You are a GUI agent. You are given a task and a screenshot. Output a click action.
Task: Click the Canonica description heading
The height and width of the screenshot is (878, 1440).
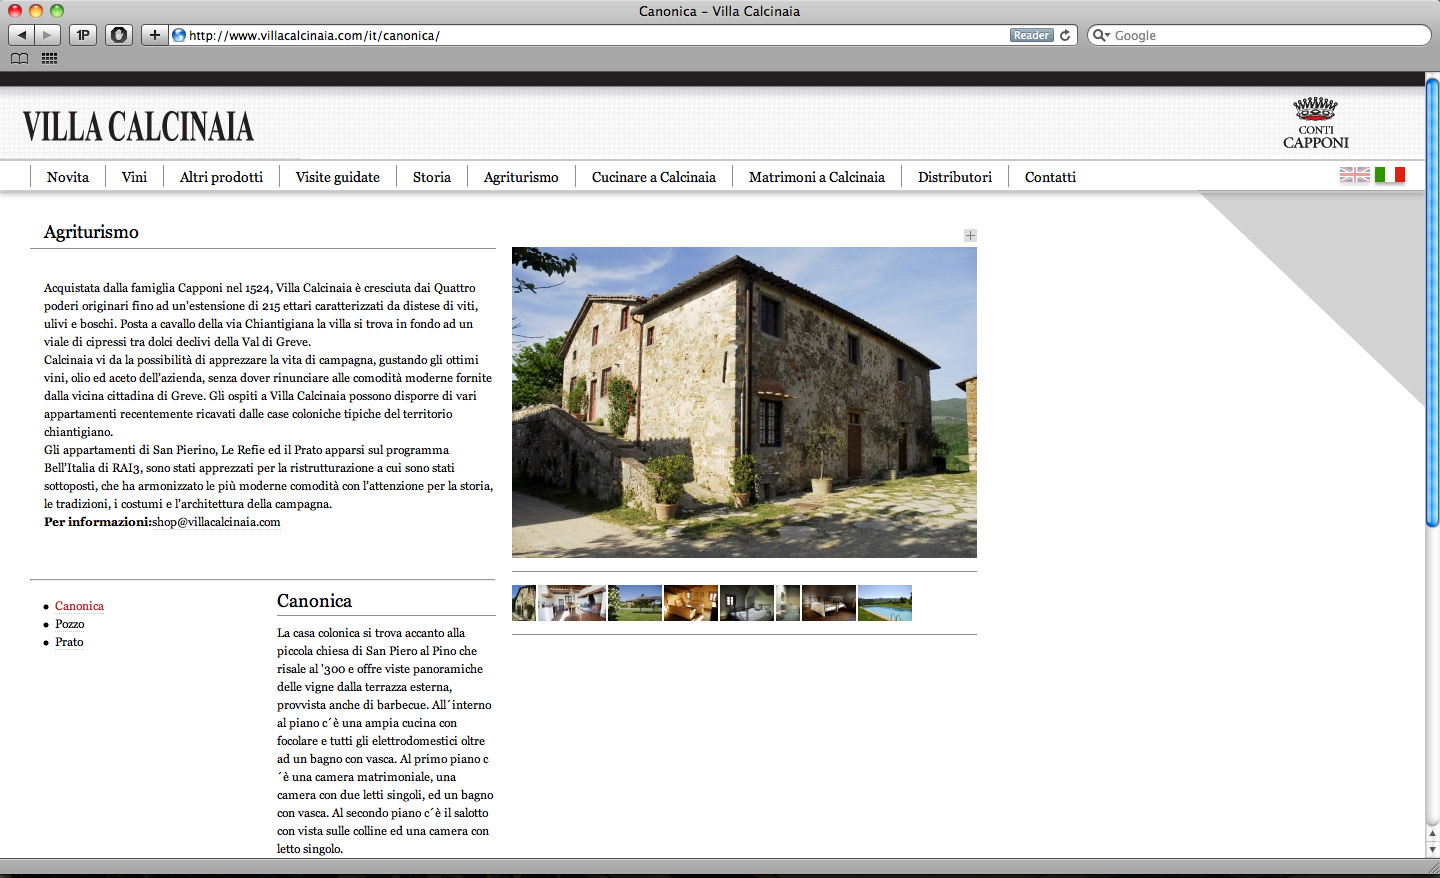click(x=314, y=601)
